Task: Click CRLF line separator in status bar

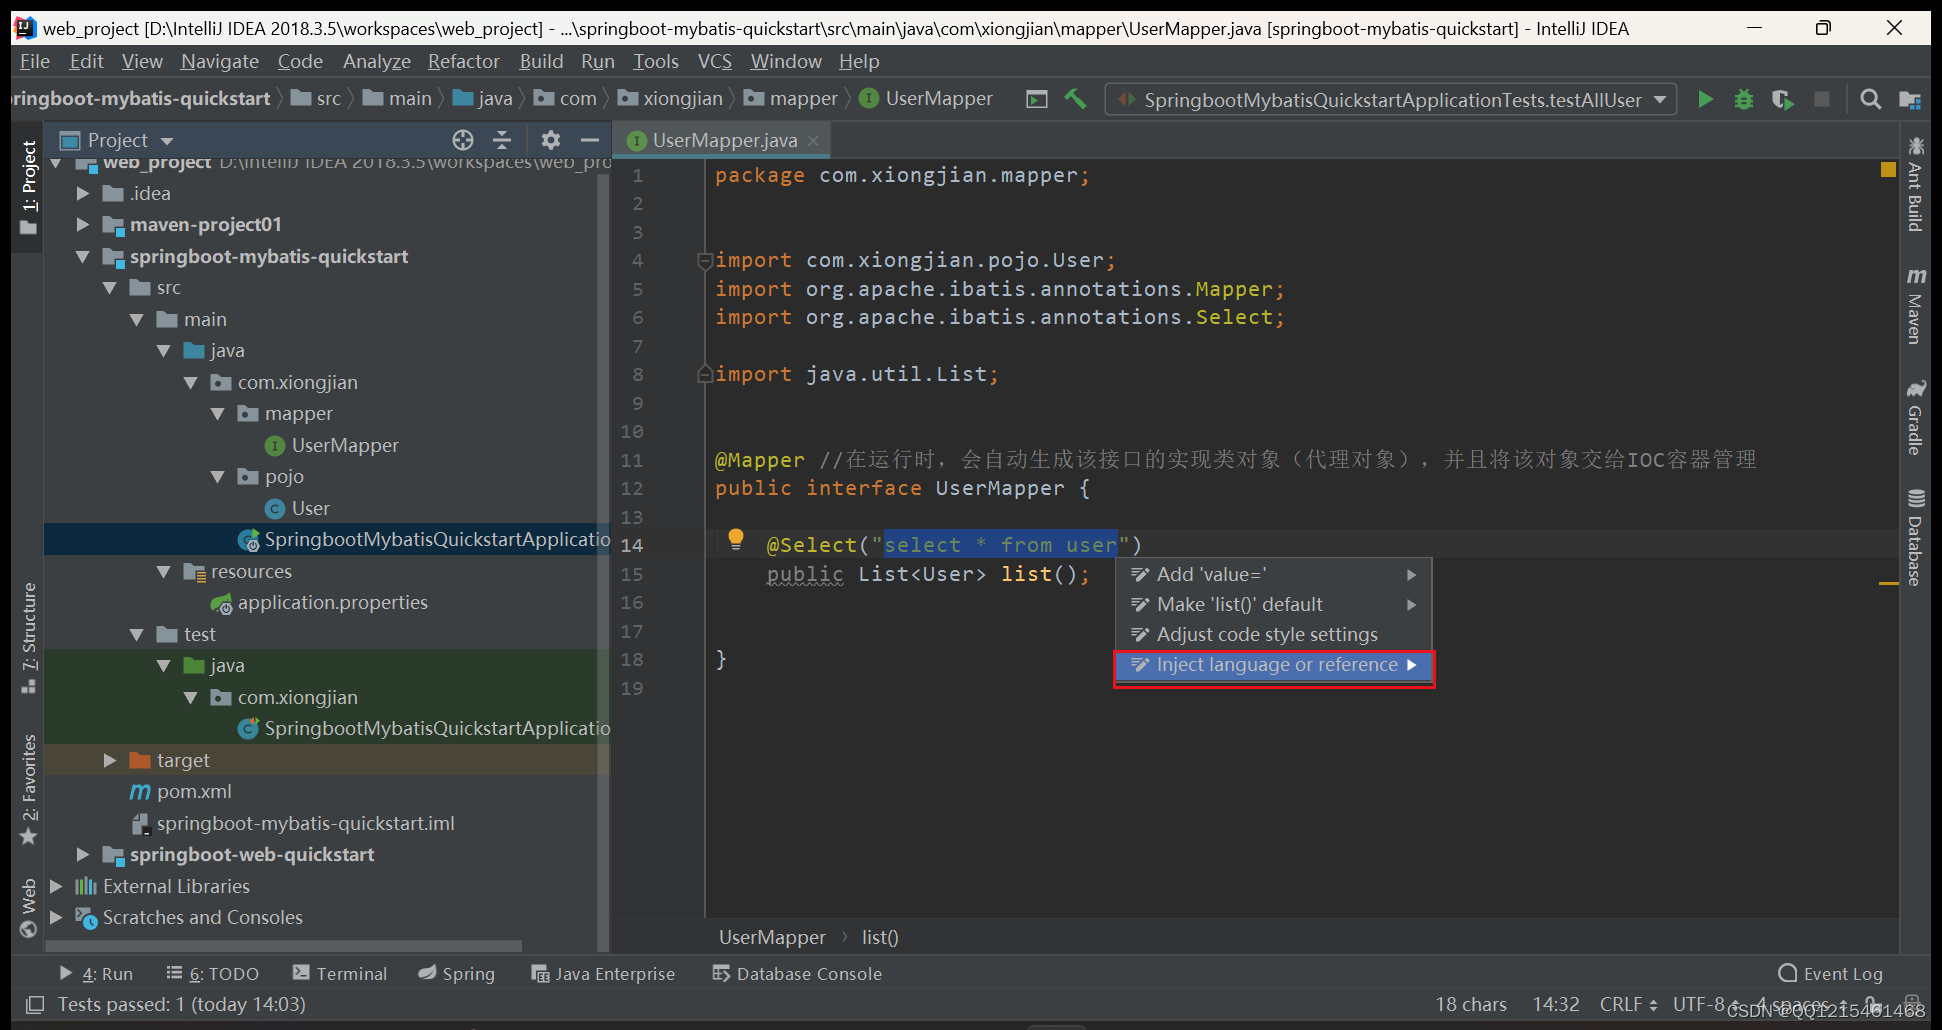Action: point(1628,1004)
